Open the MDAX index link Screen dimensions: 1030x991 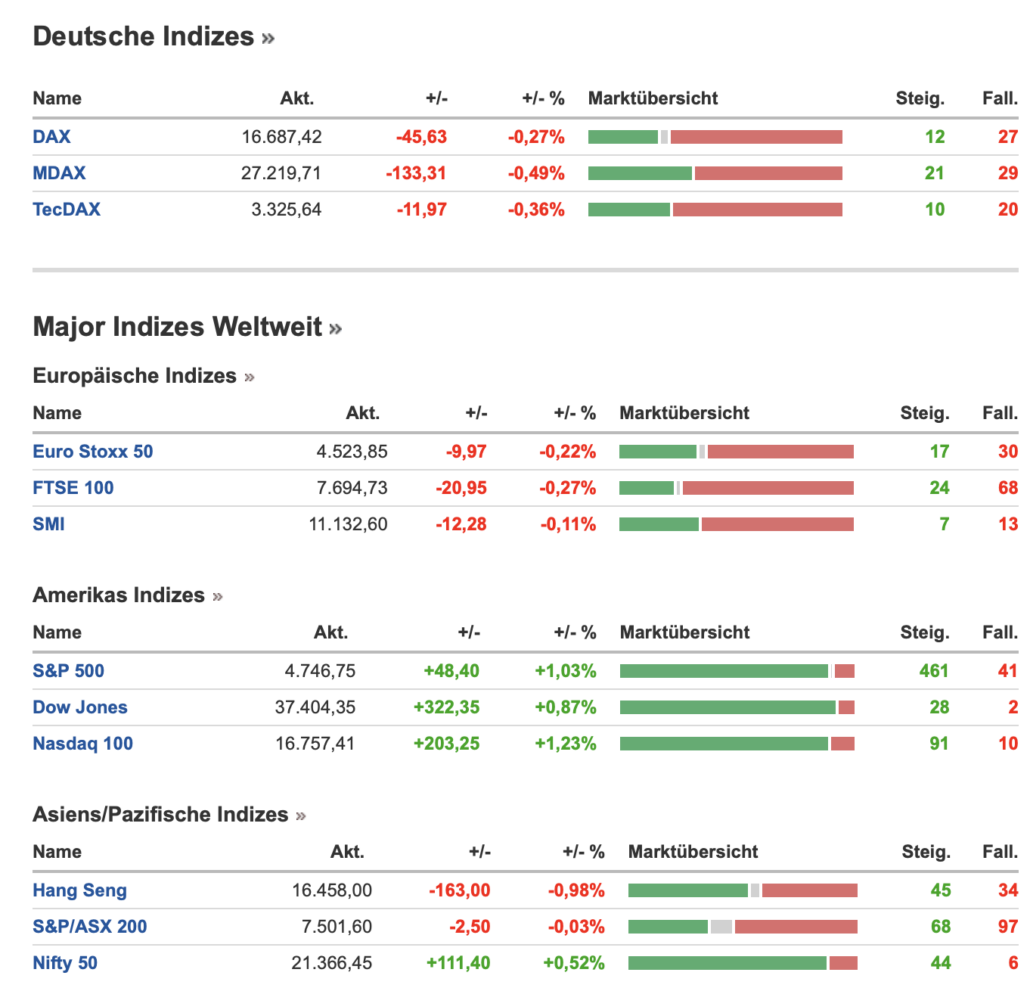point(59,173)
